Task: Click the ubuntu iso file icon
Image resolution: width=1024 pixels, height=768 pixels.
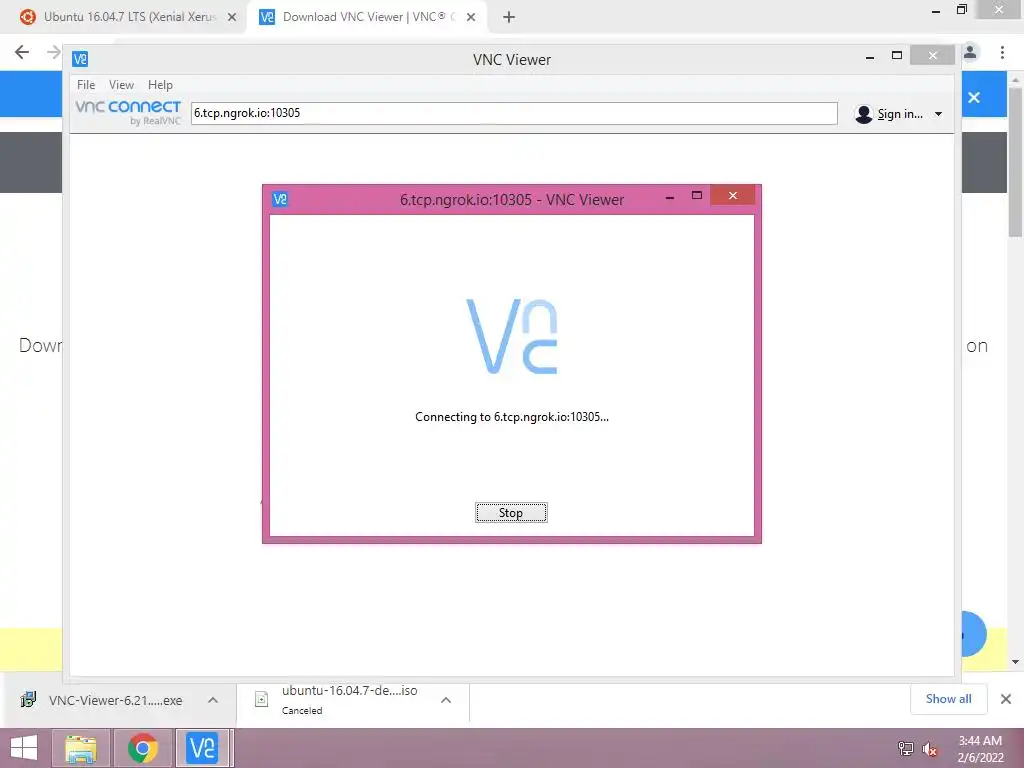Action: 261,699
